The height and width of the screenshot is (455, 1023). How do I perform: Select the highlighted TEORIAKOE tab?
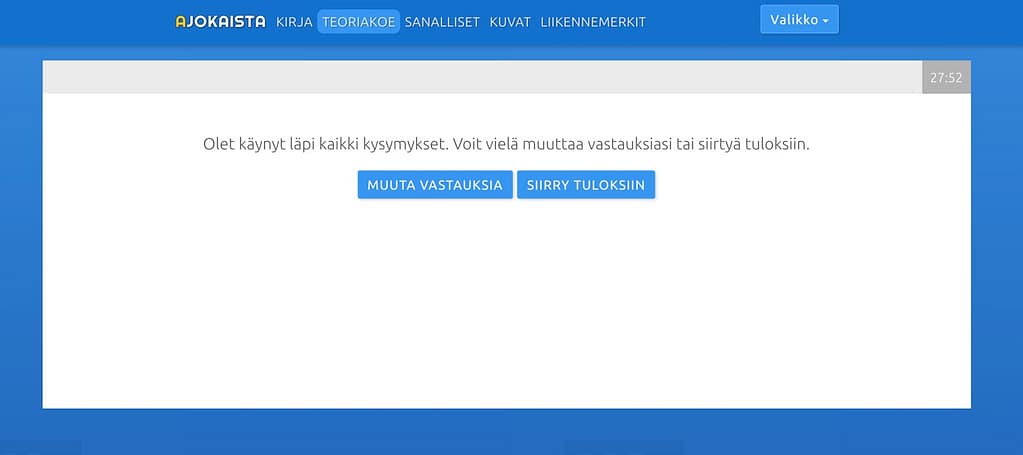tap(358, 21)
